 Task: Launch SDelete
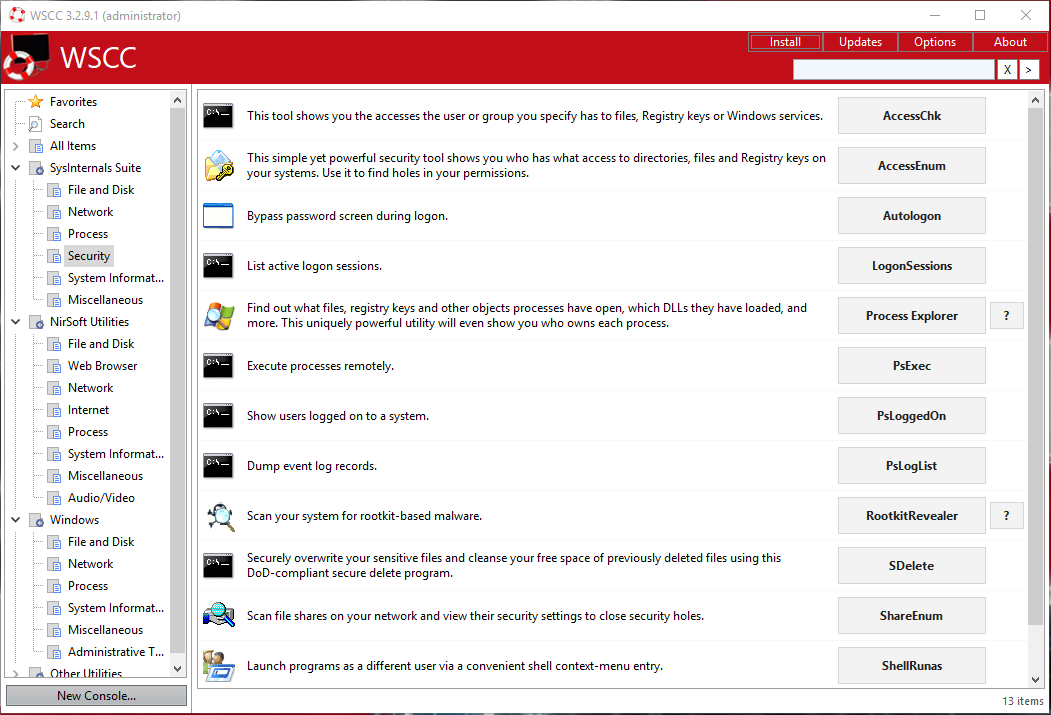[912, 566]
